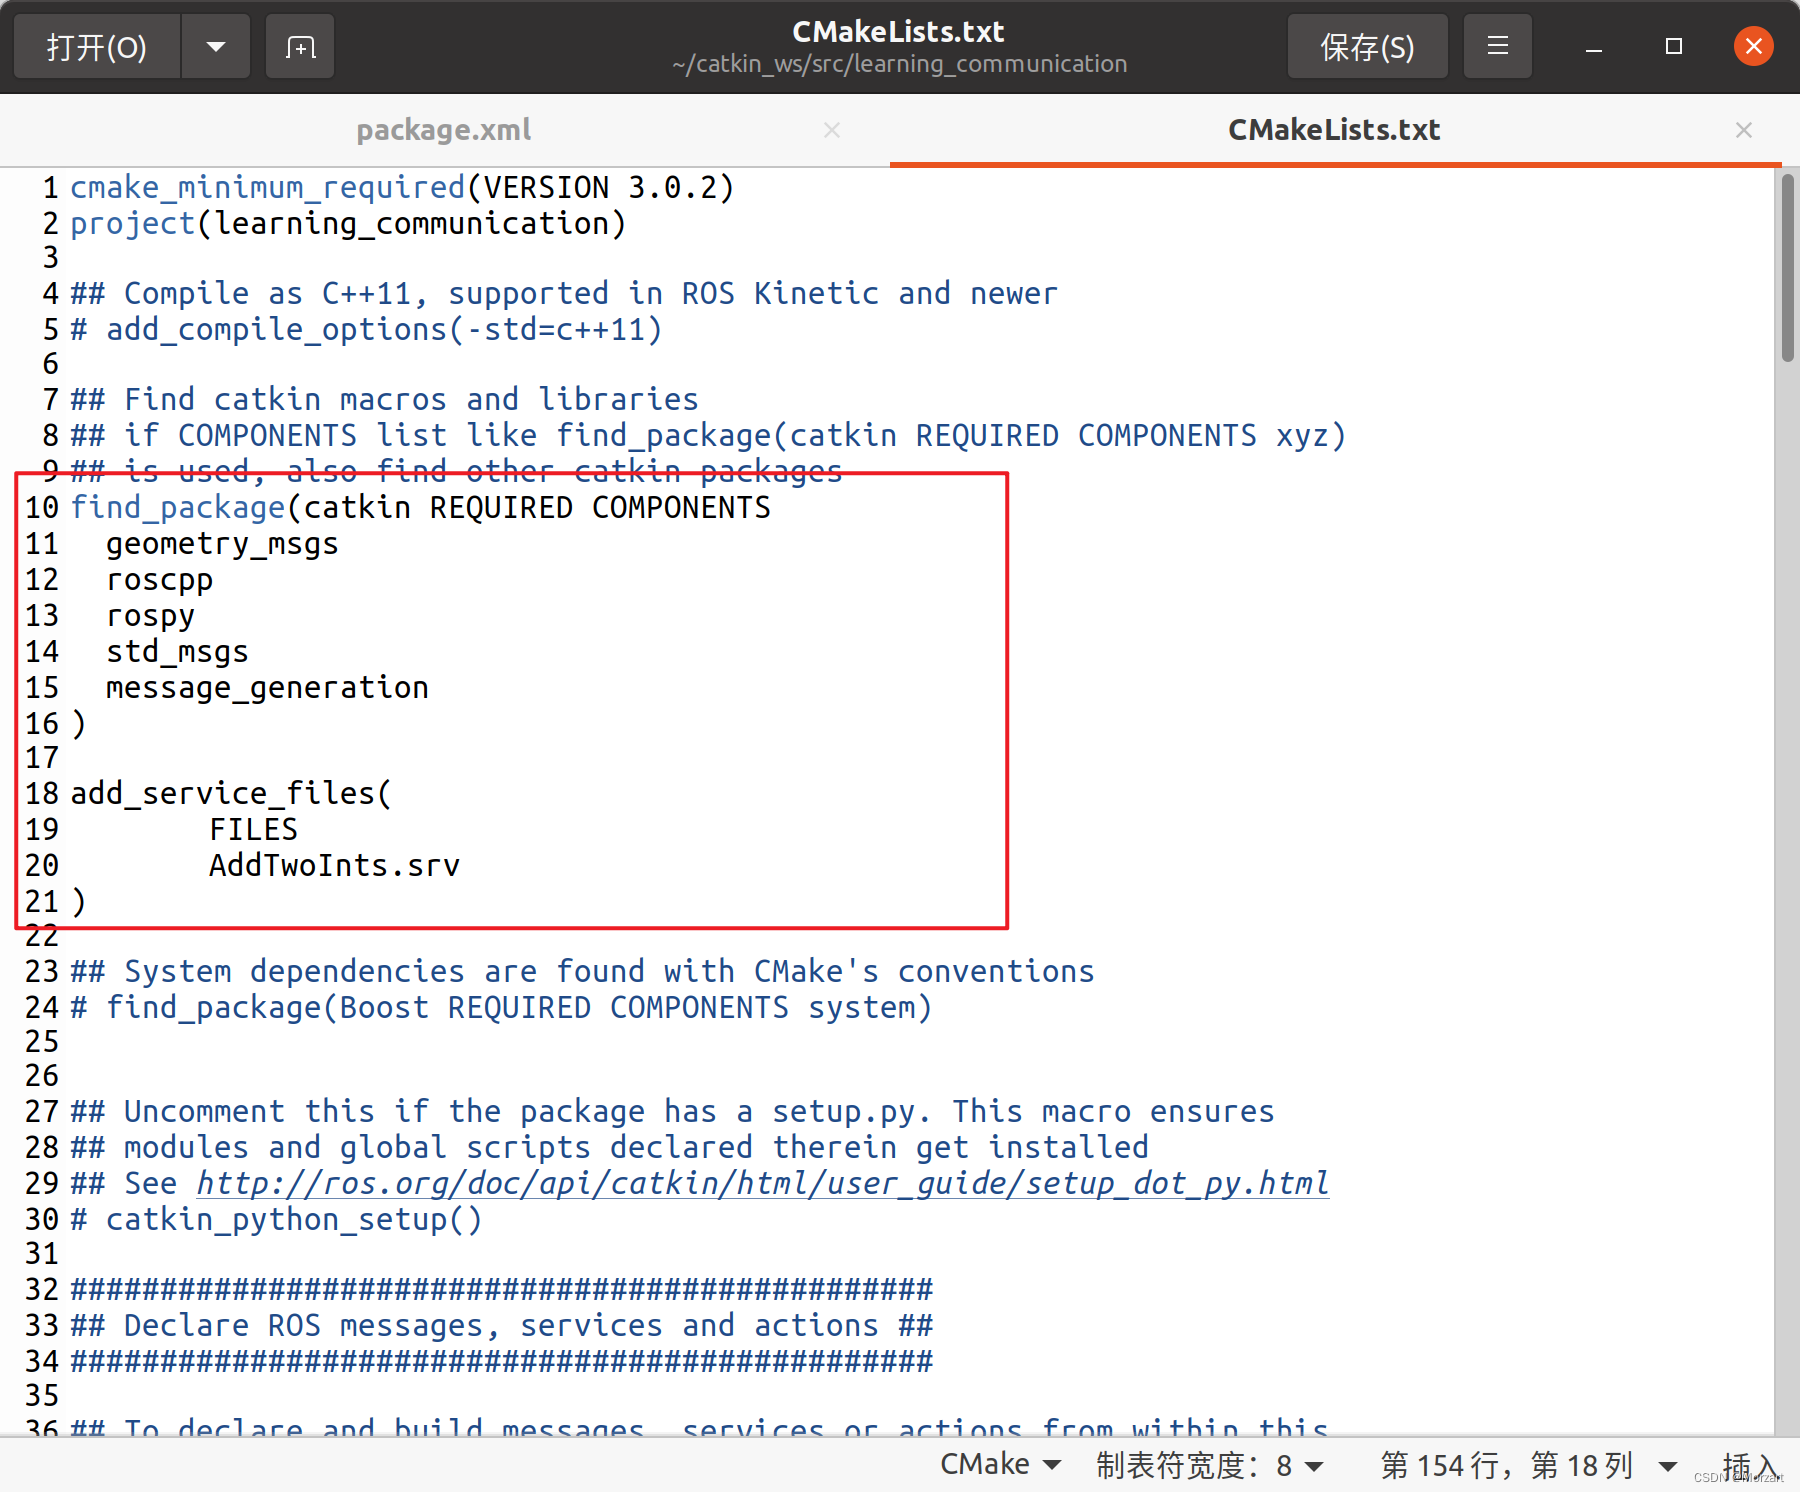This screenshot has width=1800, height=1492.
Task: Click the vertical scrollbar thumb
Action: 1787,267
